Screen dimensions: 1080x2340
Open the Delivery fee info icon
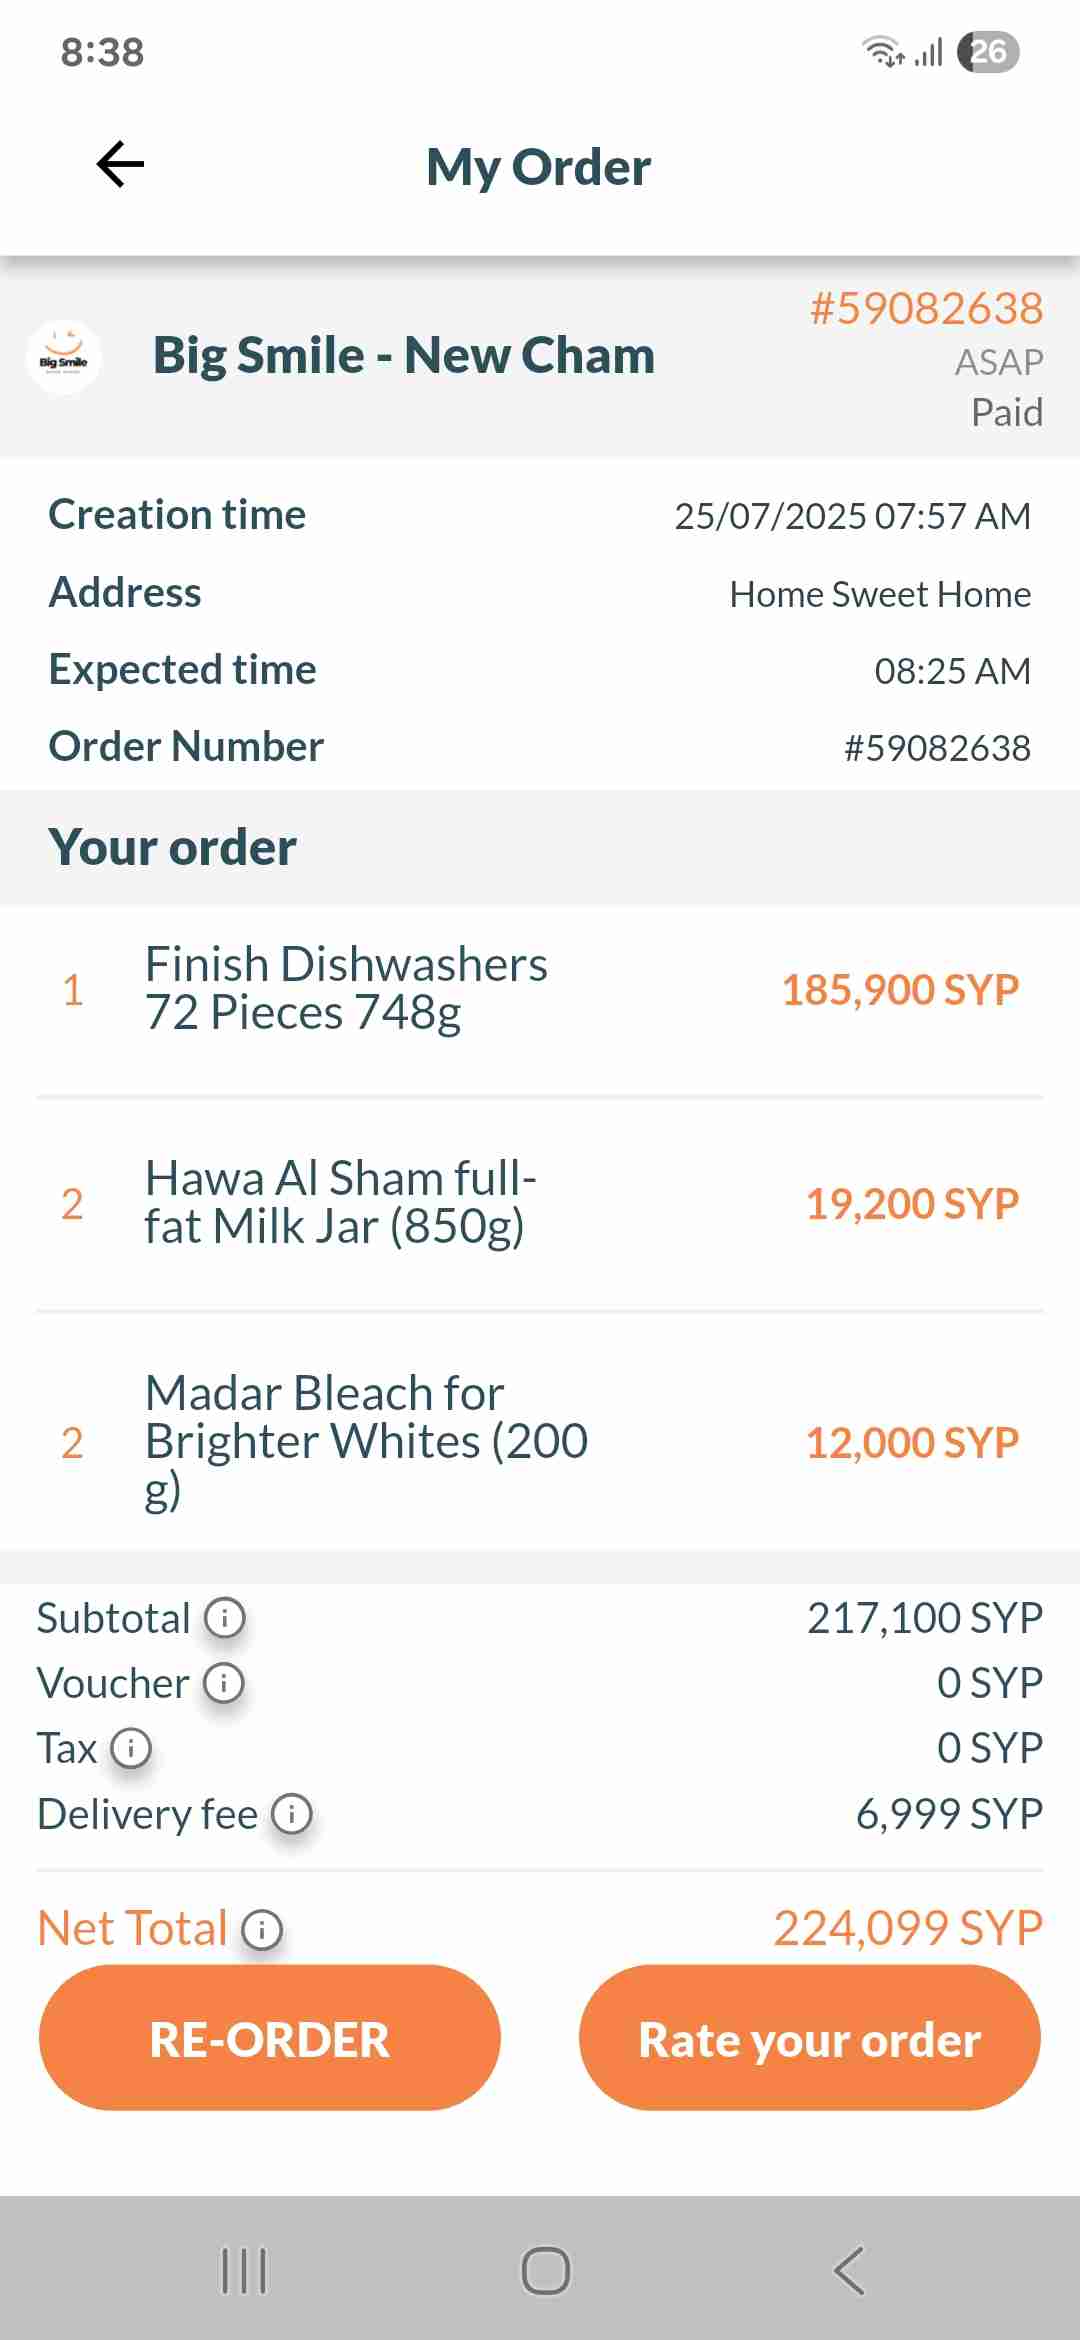click(292, 1813)
